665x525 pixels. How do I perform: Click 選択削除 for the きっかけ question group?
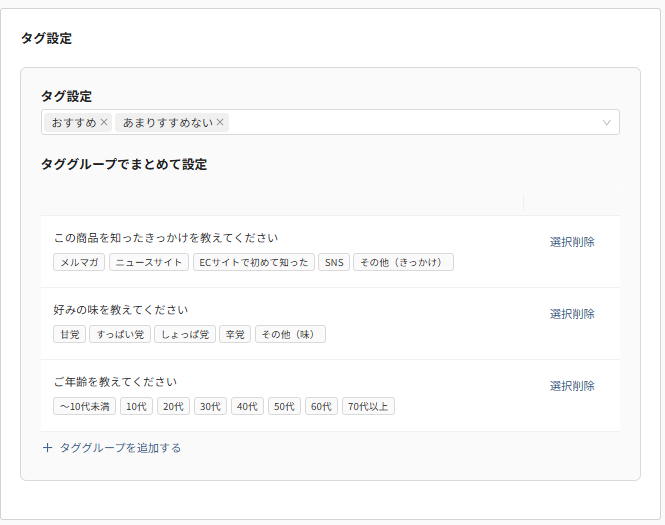571,242
